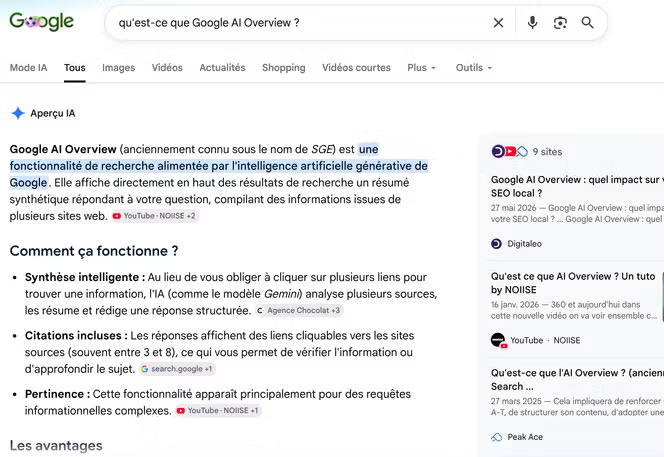The width and height of the screenshot is (664, 457).
Task: Open the YouTube · NOIISE +1 citation chip
Action: pyautogui.click(x=219, y=410)
